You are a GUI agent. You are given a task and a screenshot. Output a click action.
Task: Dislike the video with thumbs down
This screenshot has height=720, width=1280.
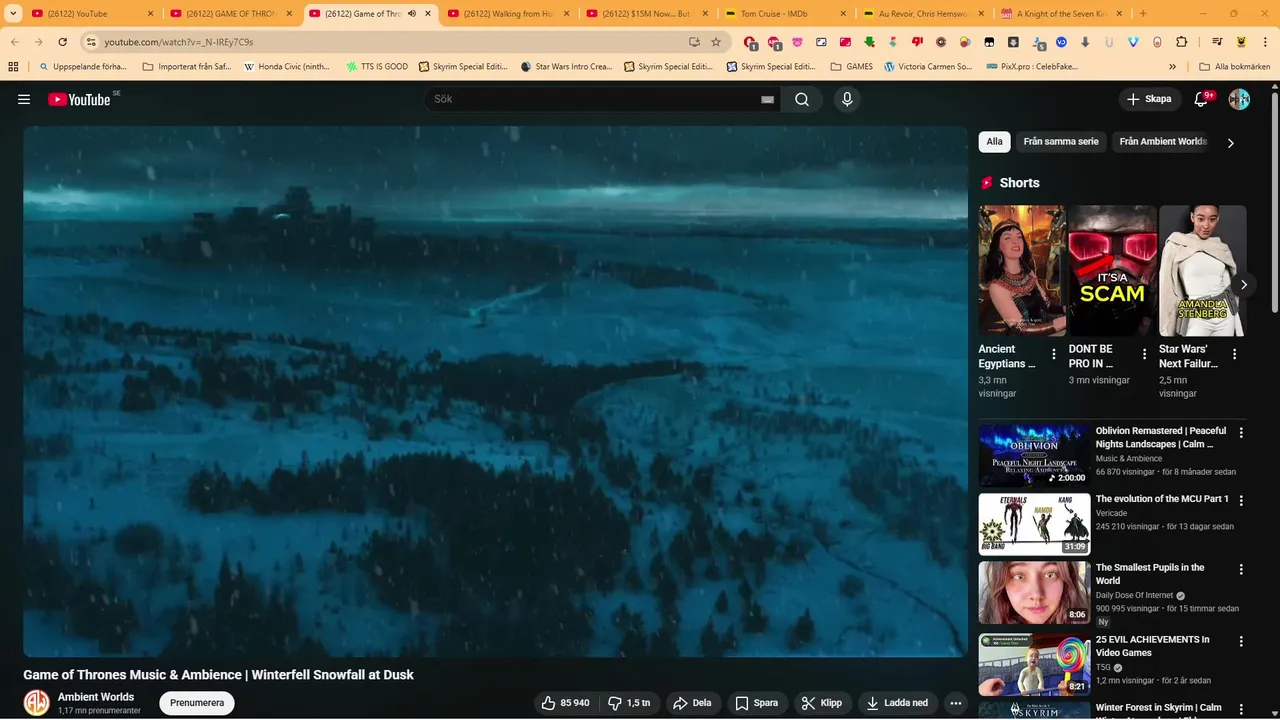coord(629,703)
